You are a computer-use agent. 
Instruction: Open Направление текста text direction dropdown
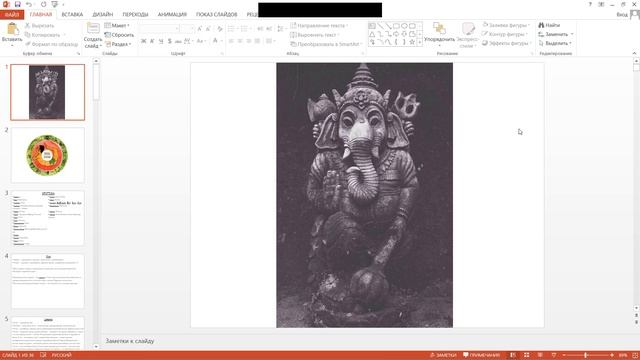coord(319,25)
